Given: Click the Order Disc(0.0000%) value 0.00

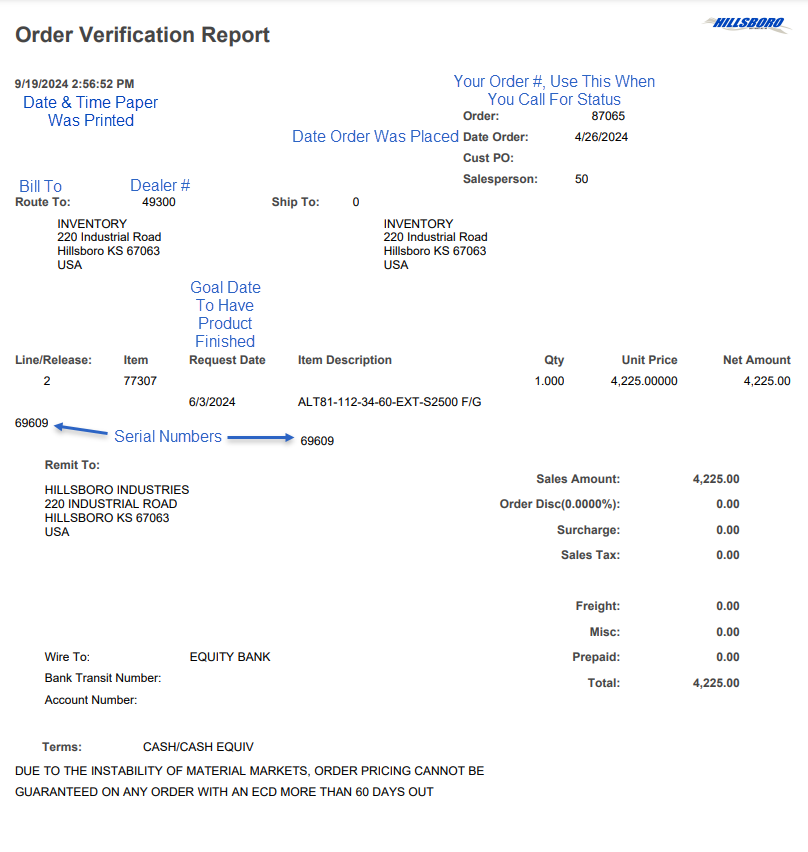Looking at the screenshot, I should pos(728,504).
